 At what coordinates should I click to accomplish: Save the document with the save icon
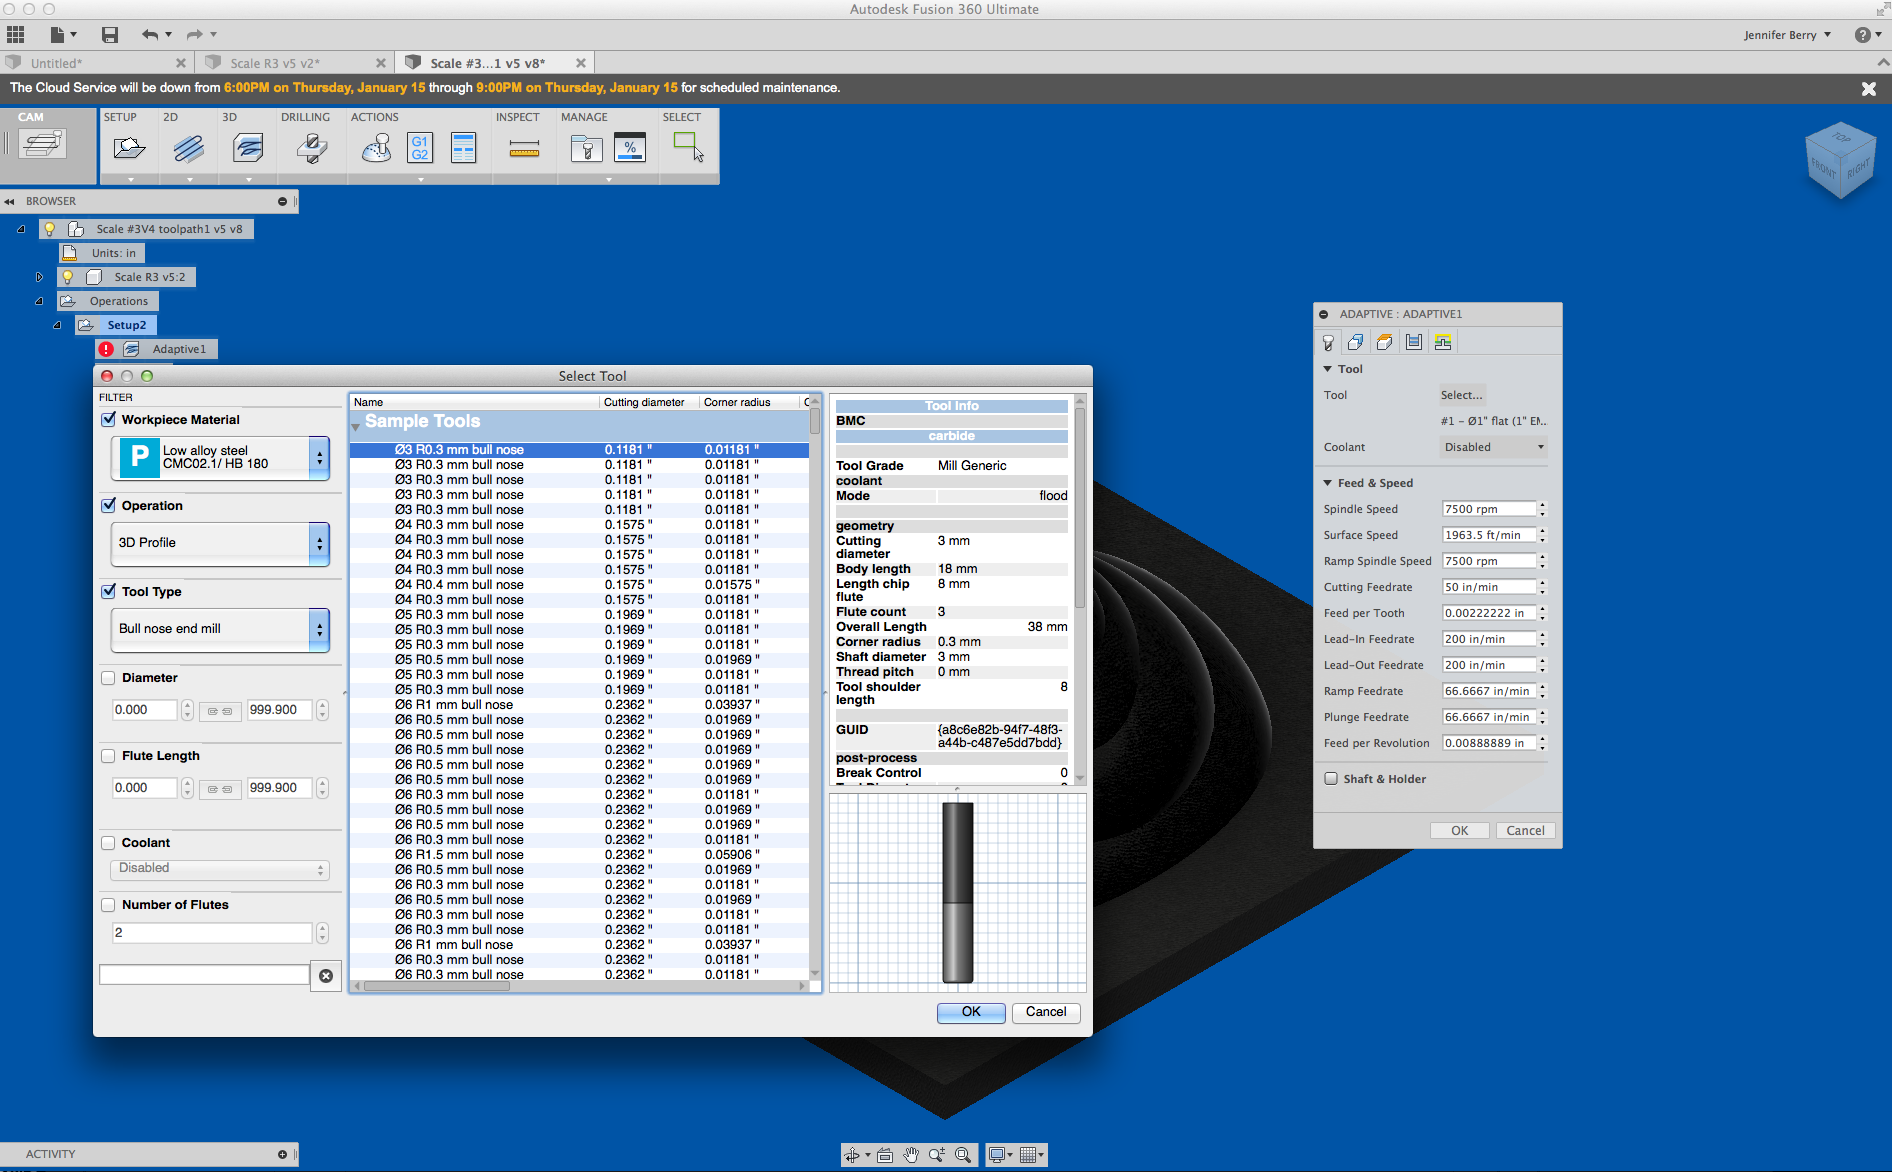point(110,35)
